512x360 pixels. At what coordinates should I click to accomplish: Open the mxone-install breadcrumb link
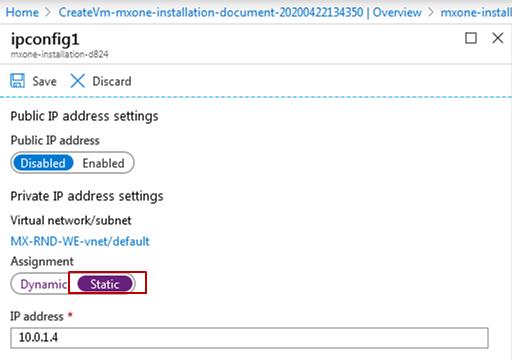point(476,12)
